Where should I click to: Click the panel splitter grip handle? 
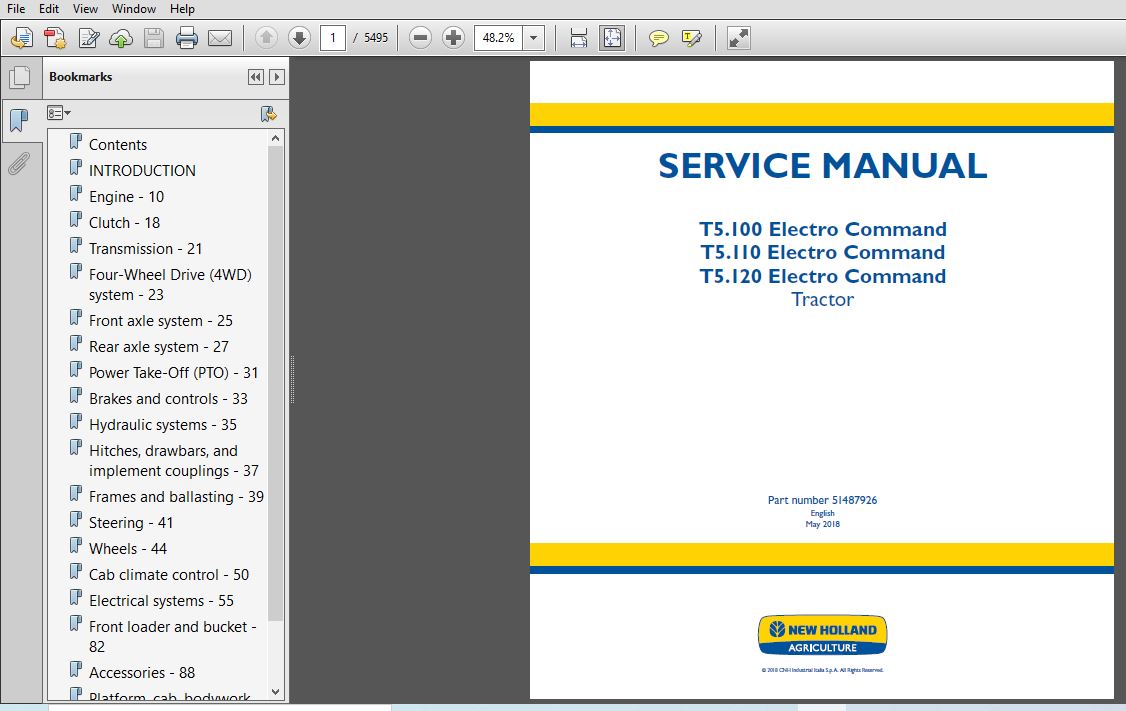pyautogui.click(x=292, y=379)
